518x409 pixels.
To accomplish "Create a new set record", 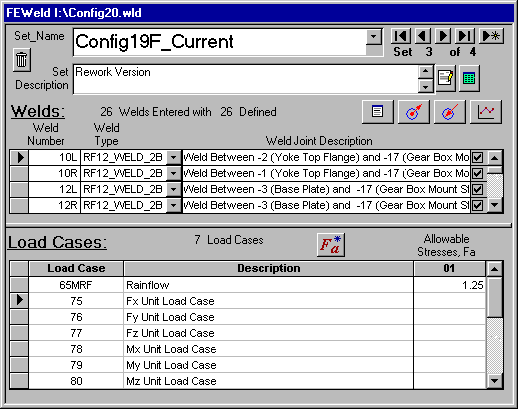I will click(x=491, y=36).
